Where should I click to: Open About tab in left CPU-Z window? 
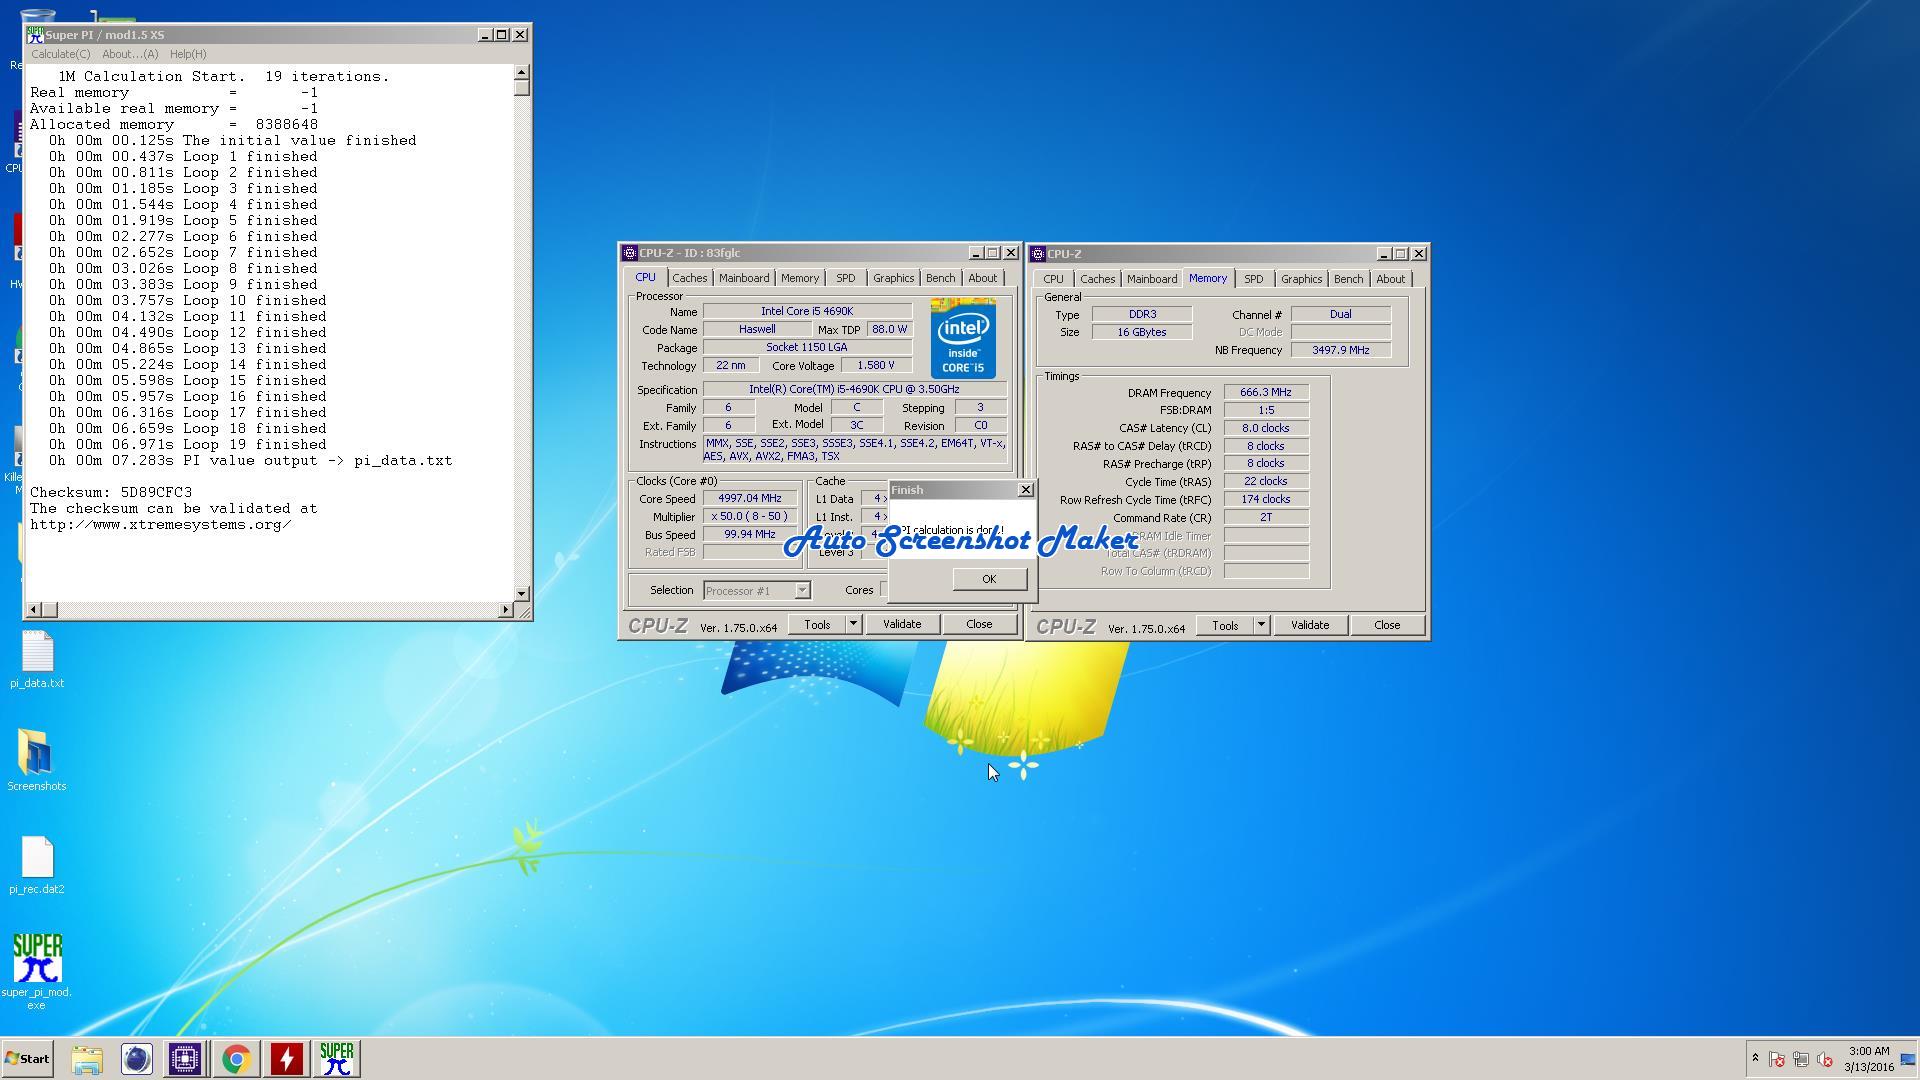click(982, 278)
